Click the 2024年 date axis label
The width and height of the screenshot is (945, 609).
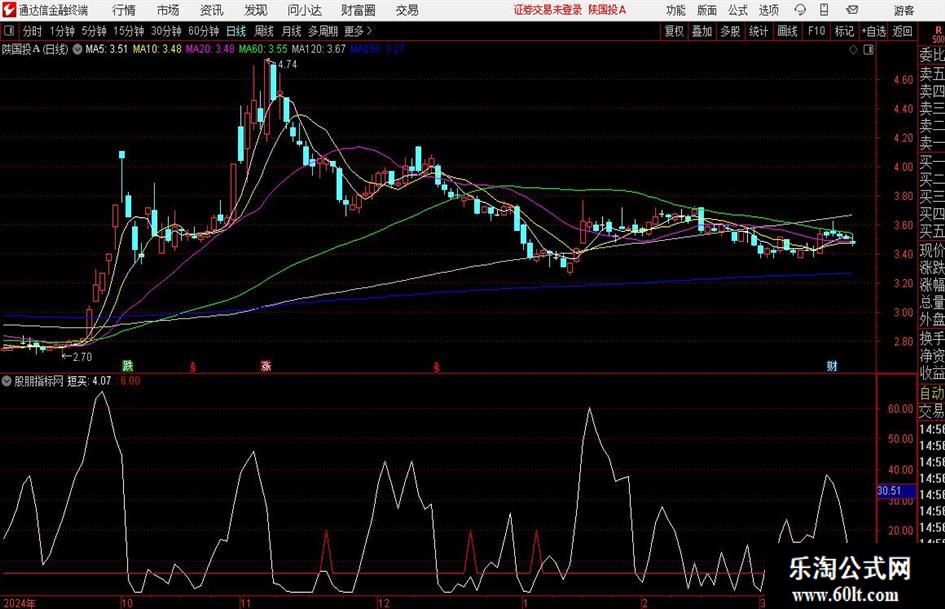coord(19,603)
